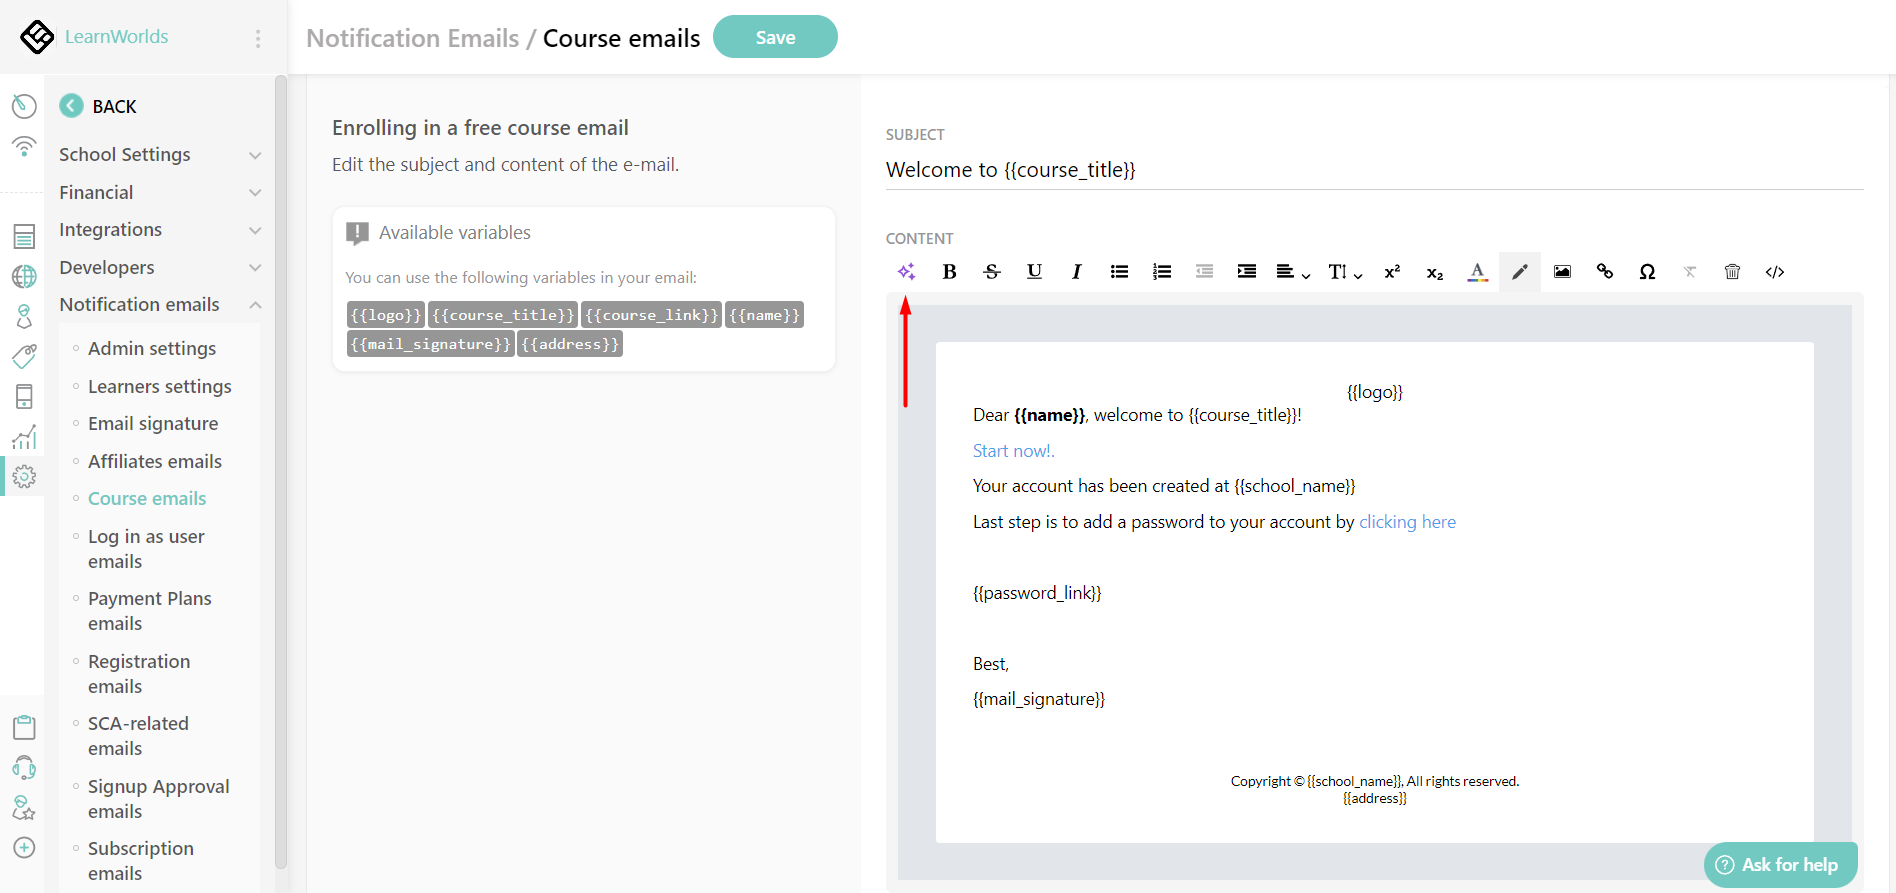This screenshot has width=1896, height=893.
Task: Click the trash icon in toolbar
Action: (x=1732, y=272)
